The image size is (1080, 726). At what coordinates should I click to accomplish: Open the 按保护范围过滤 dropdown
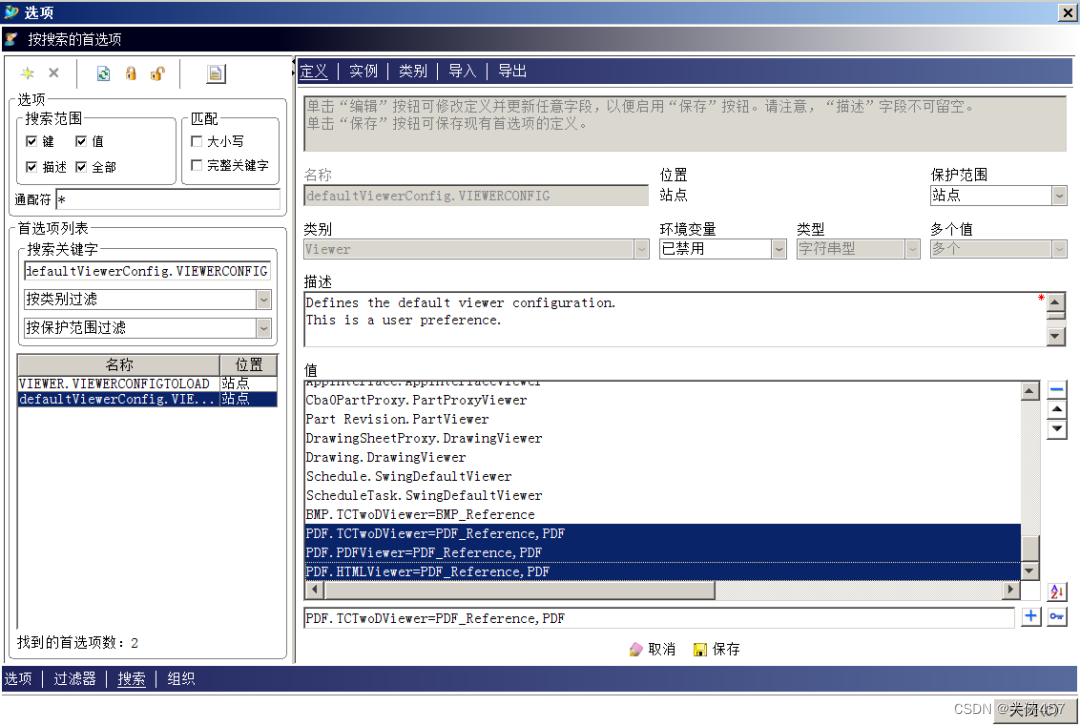tap(262, 327)
